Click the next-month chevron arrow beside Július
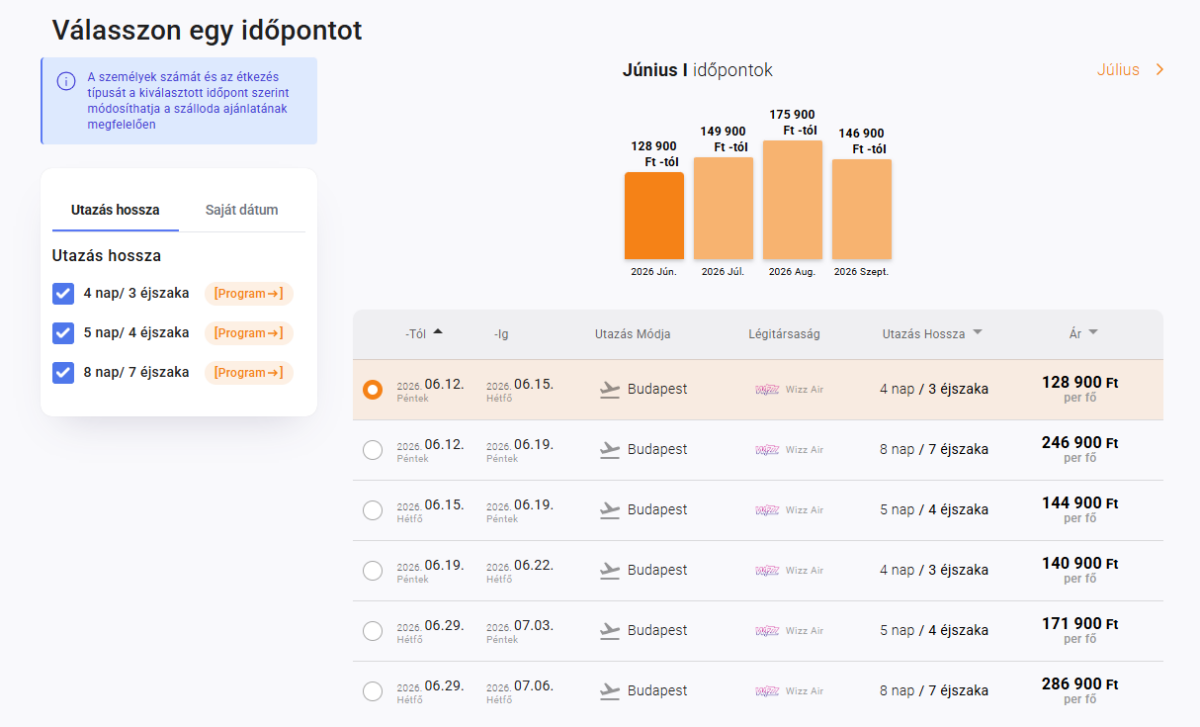1200x727 pixels. coord(1160,70)
